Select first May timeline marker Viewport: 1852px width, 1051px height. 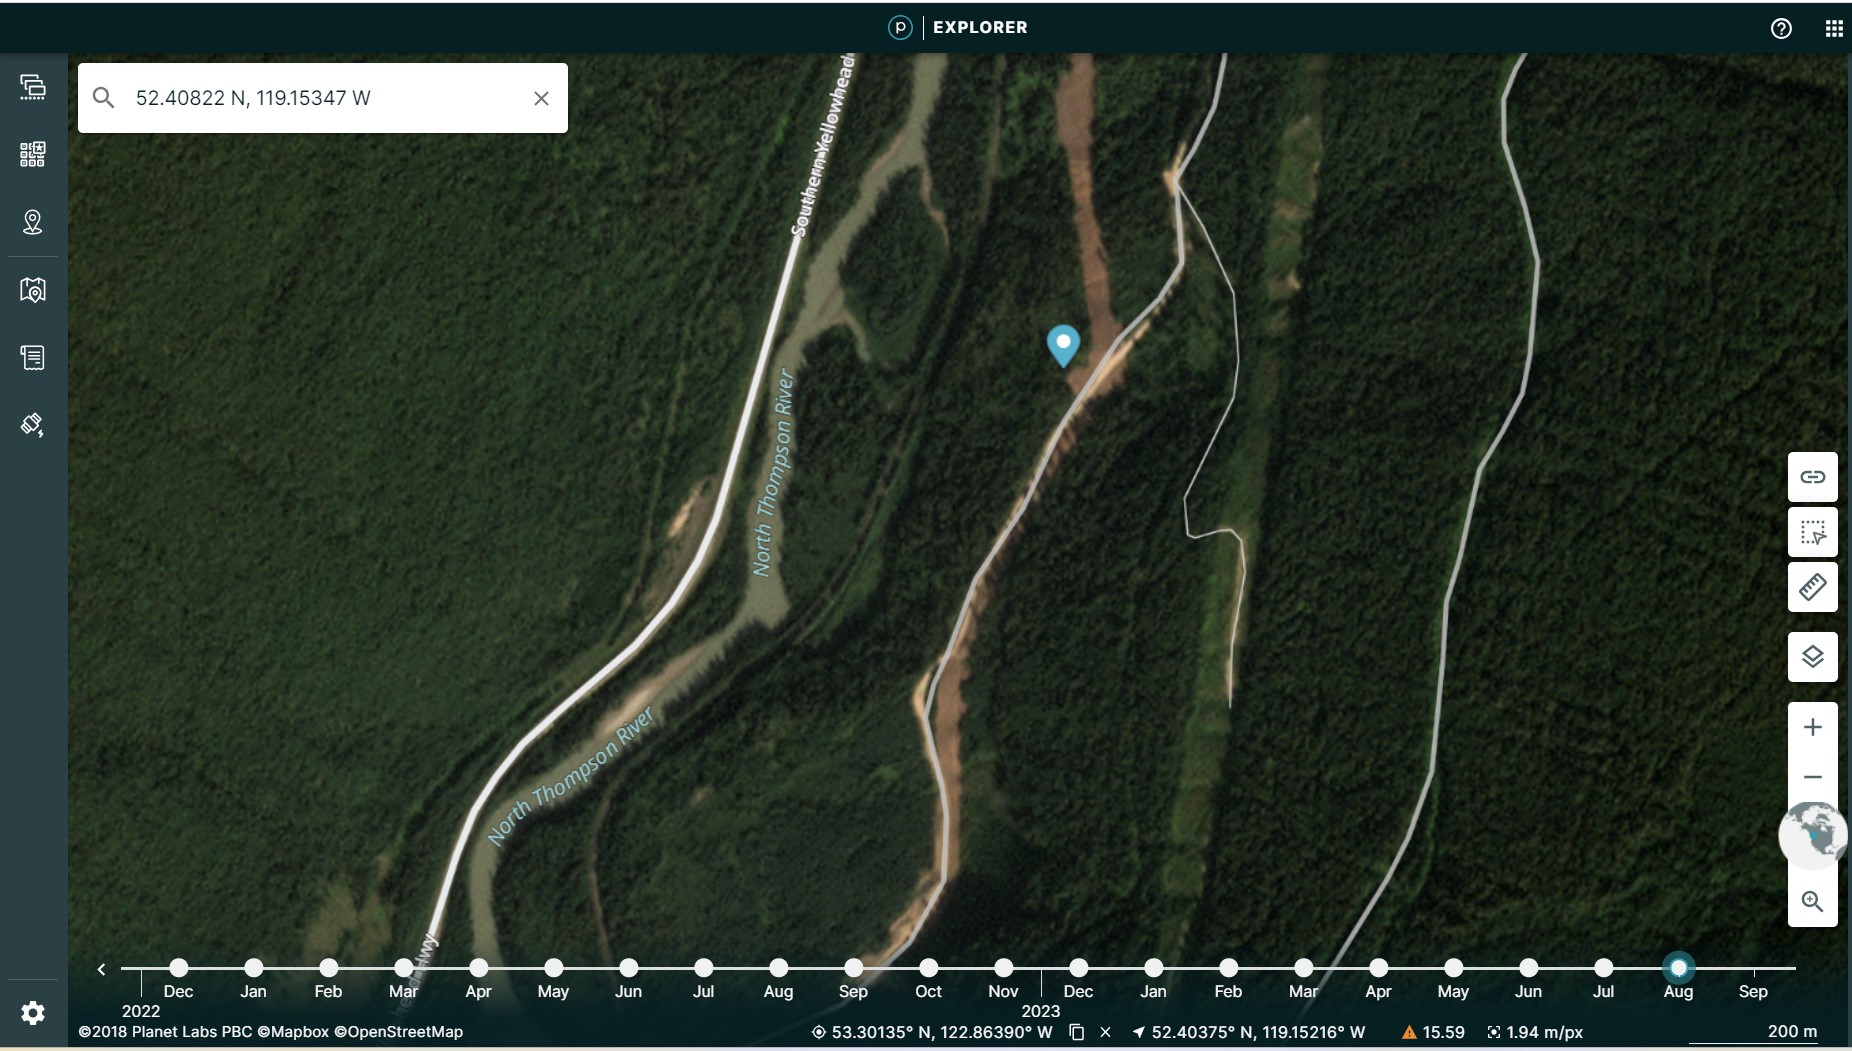coord(553,968)
